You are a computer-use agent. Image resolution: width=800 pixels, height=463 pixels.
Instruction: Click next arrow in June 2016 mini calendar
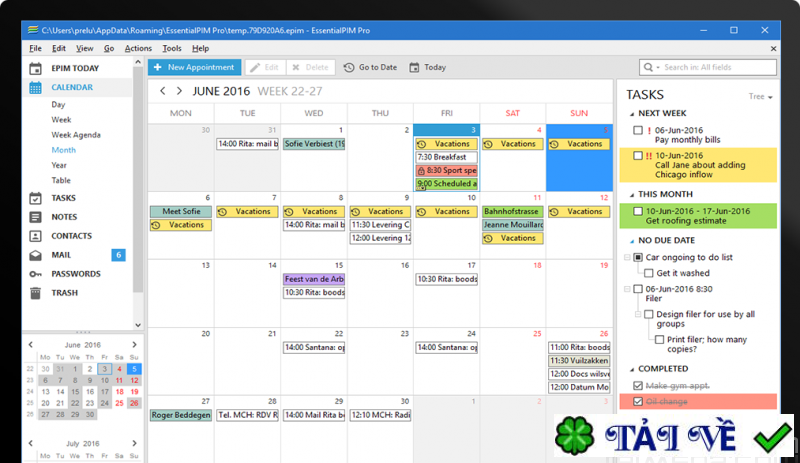click(135, 345)
